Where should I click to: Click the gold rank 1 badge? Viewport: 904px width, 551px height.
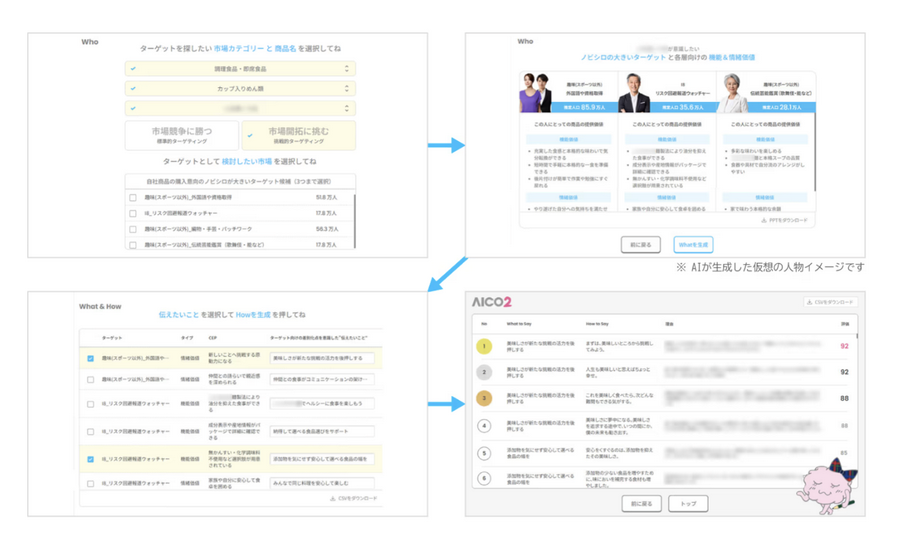[484, 346]
